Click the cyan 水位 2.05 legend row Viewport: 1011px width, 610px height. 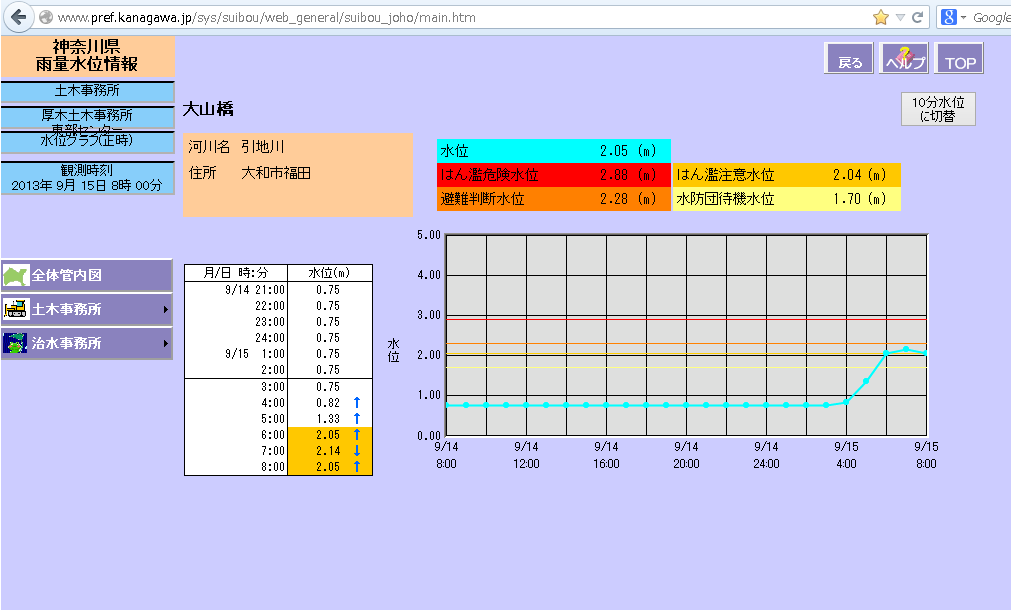coord(553,151)
